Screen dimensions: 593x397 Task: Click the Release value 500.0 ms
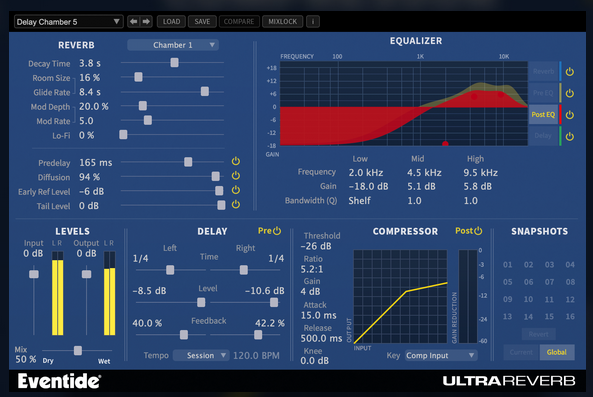[x=321, y=338]
